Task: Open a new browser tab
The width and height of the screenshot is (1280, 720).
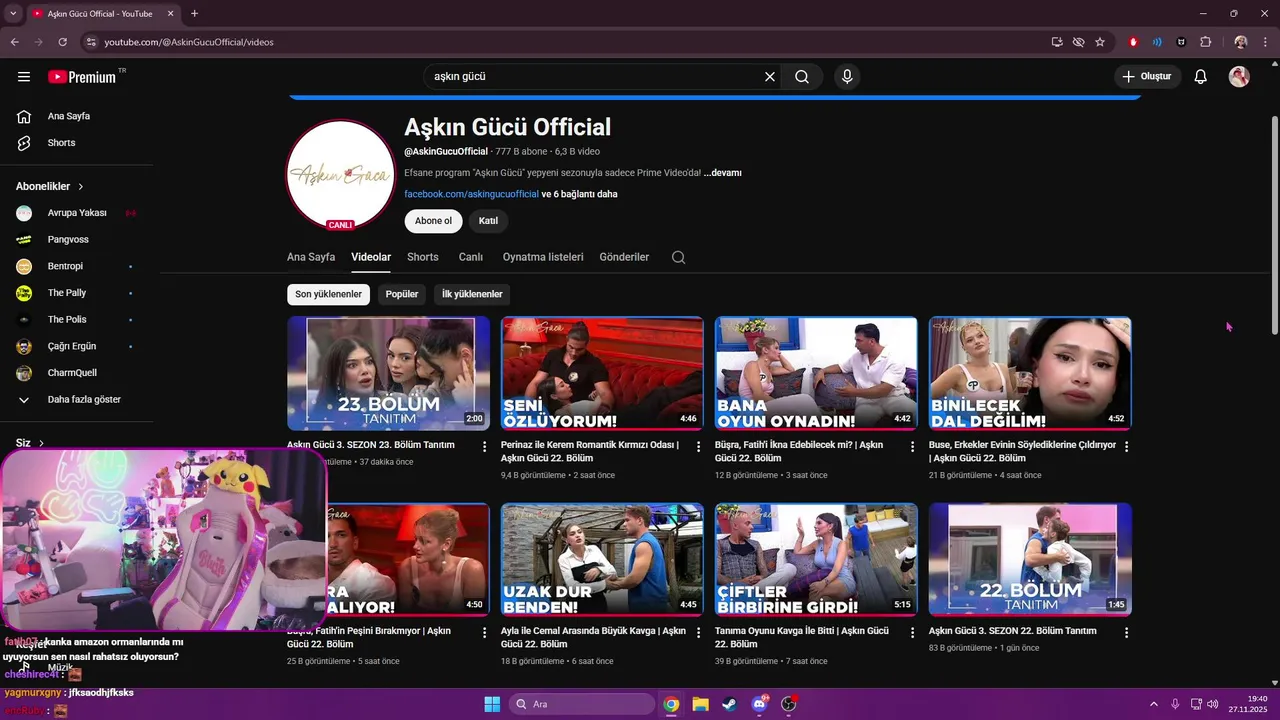Action: click(x=194, y=13)
